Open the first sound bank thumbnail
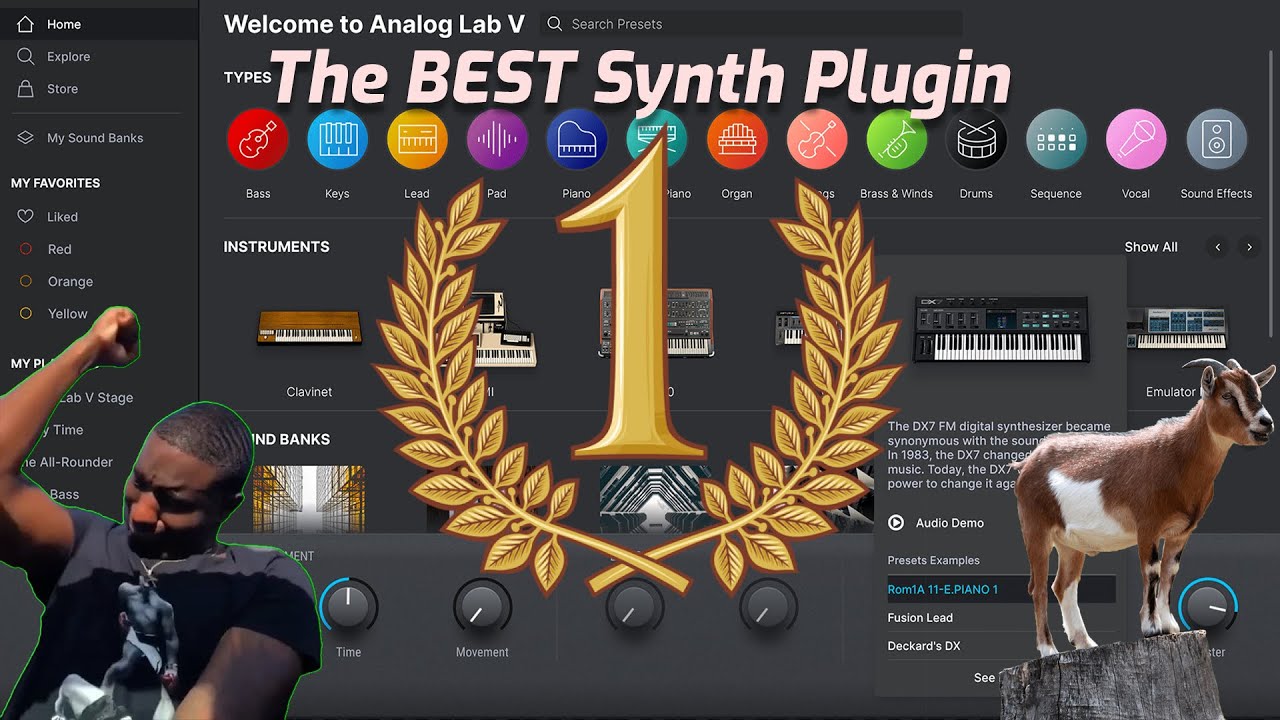 309,498
